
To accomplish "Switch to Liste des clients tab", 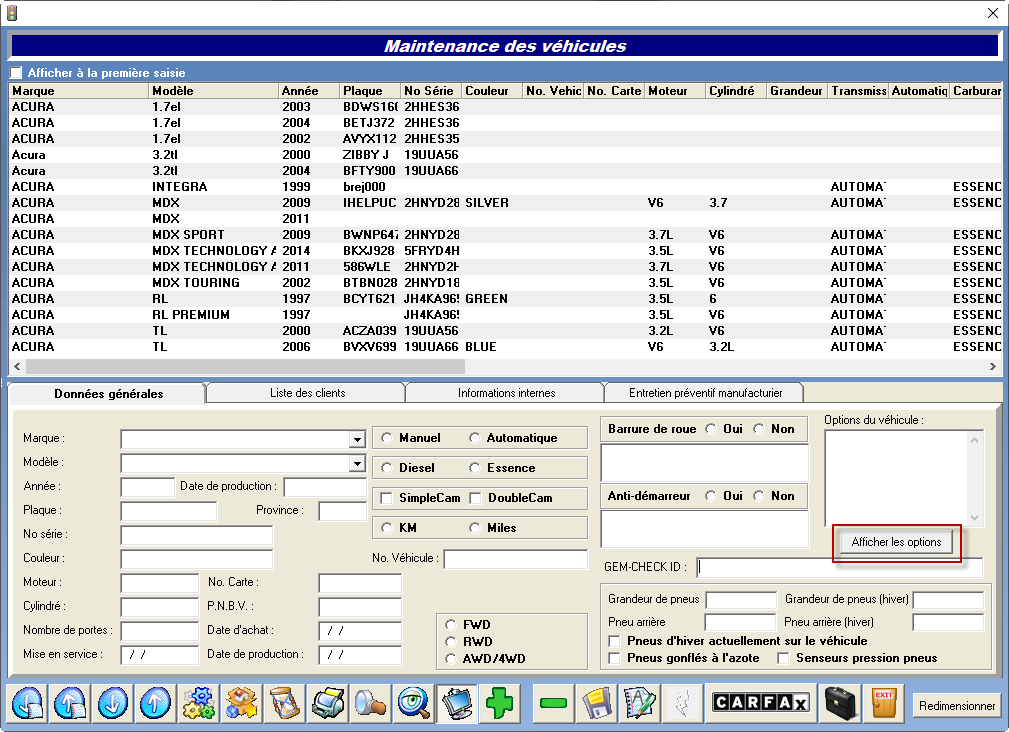I will click(x=308, y=393).
